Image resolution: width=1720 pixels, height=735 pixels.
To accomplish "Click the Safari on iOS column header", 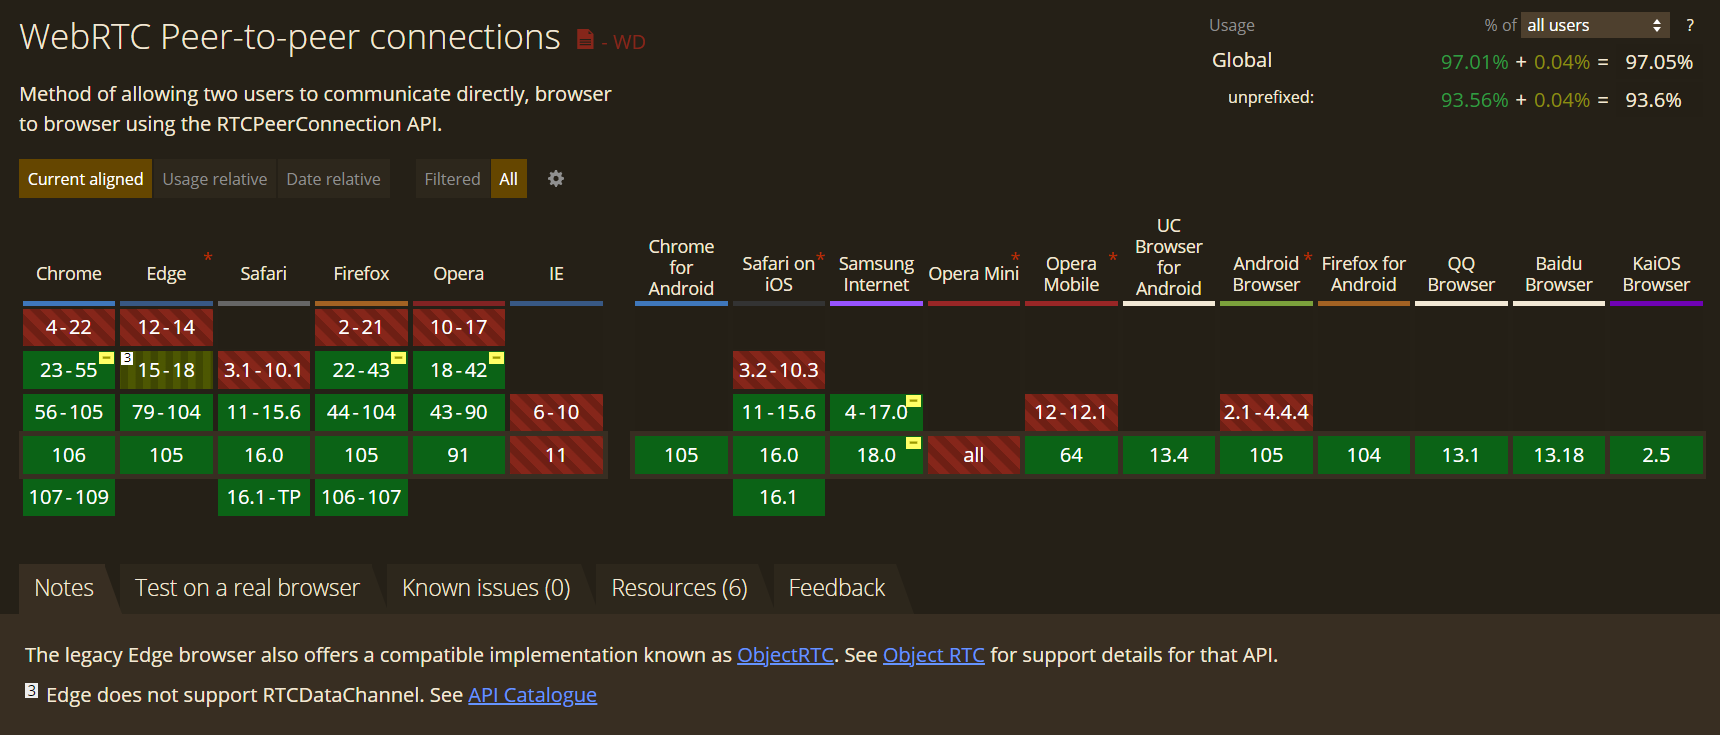I will [x=779, y=274].
